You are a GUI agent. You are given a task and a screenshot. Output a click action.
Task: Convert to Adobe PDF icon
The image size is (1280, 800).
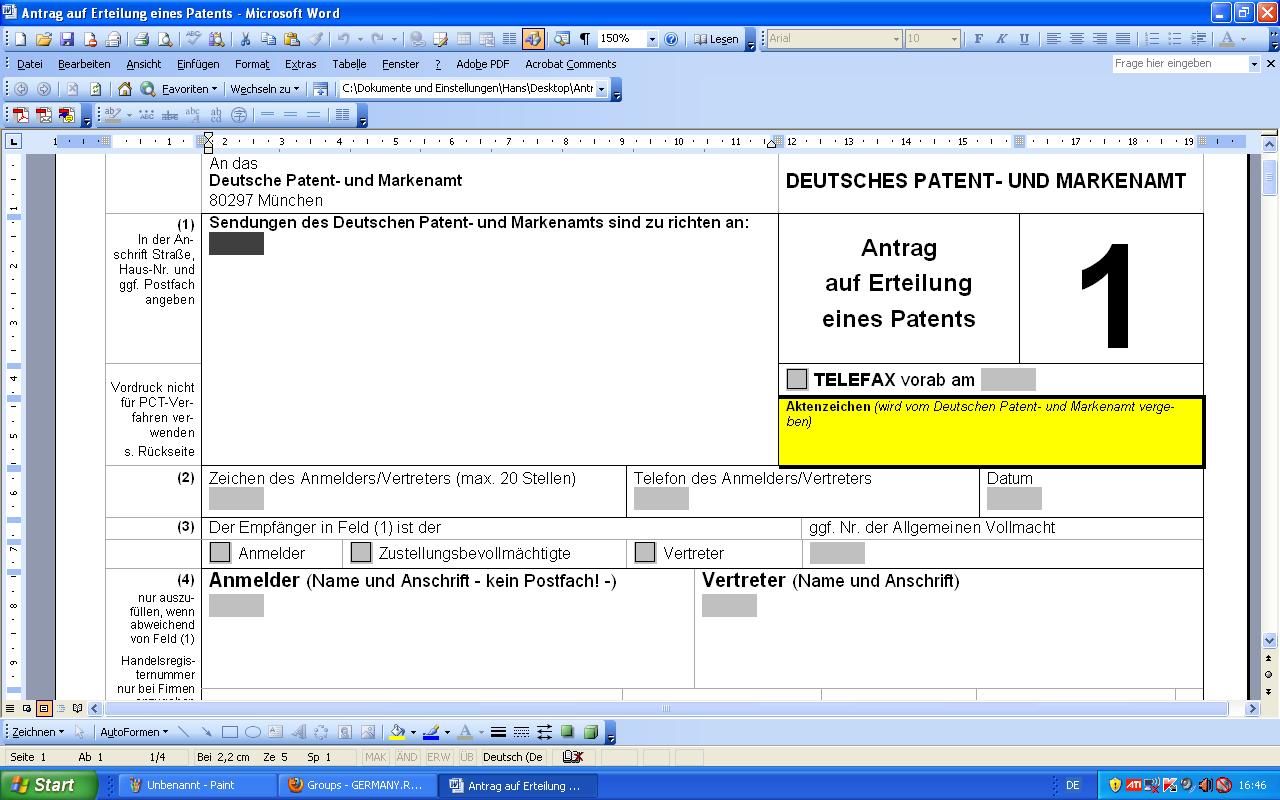point(20,115)
